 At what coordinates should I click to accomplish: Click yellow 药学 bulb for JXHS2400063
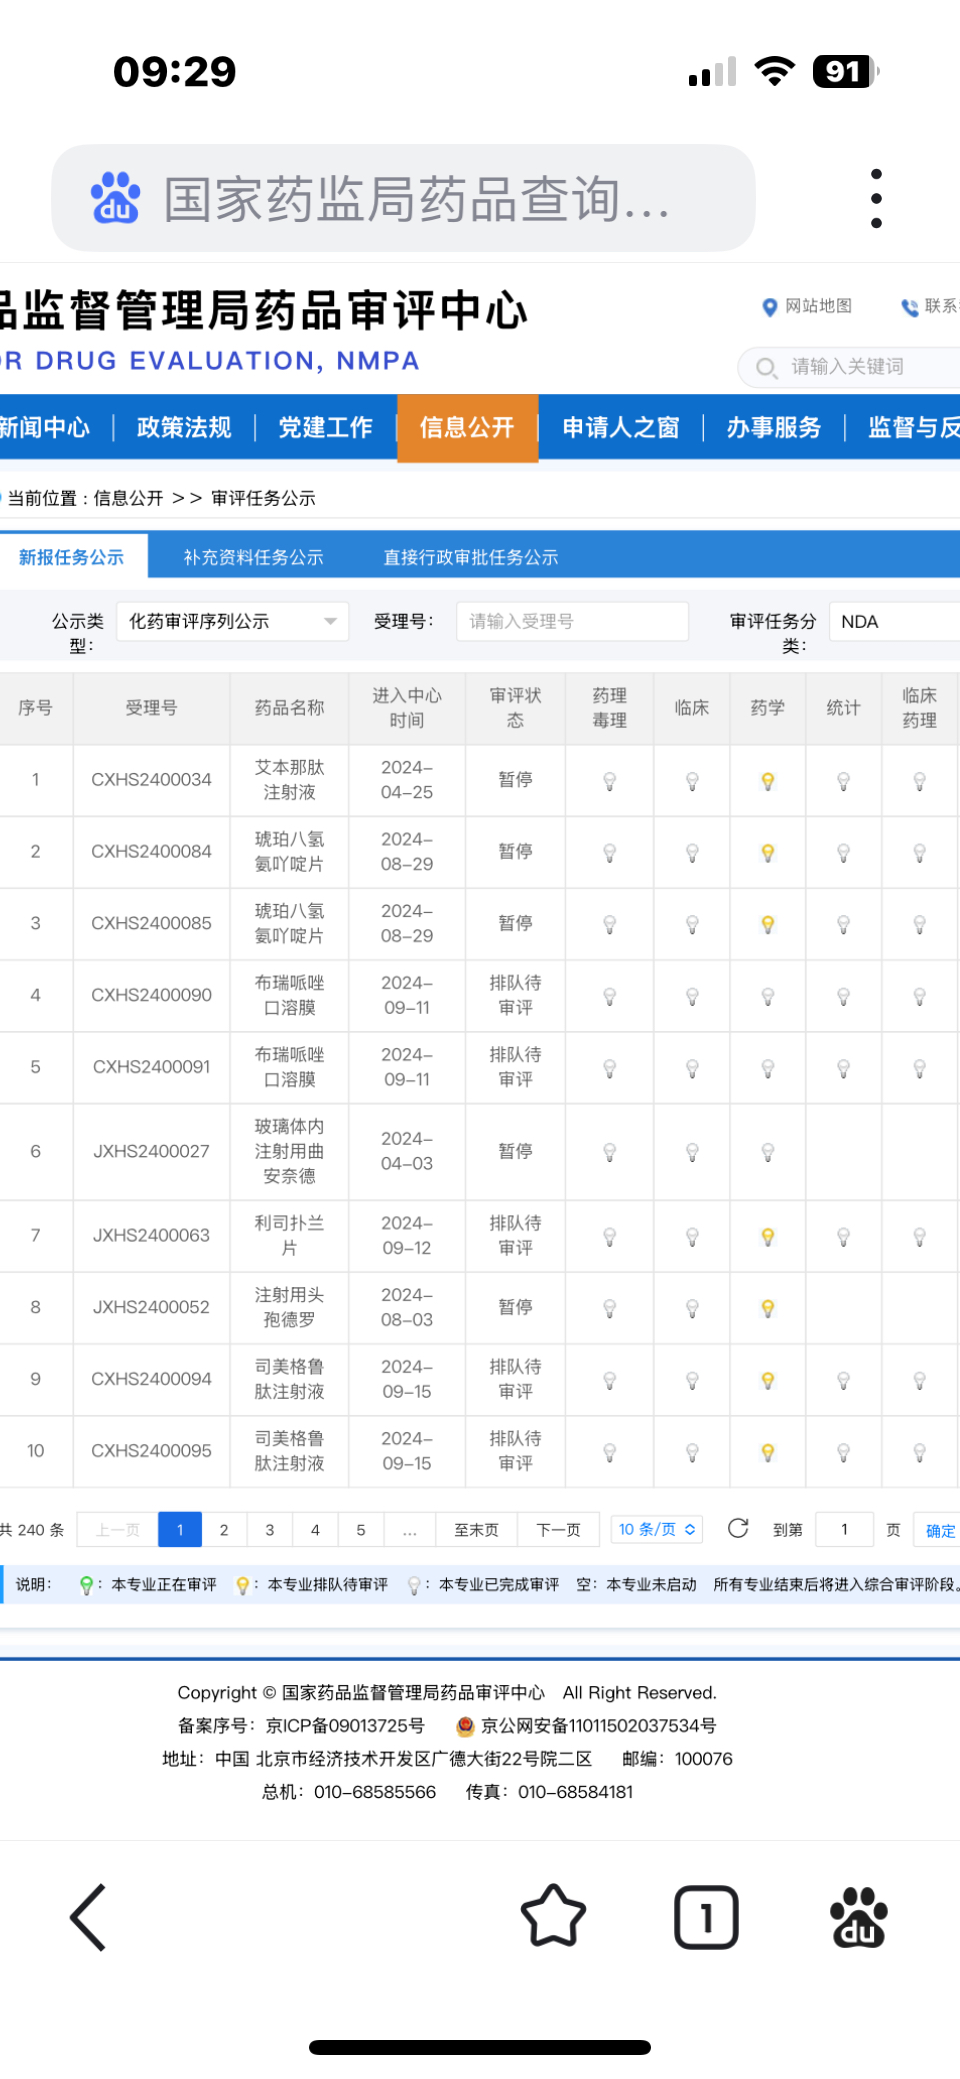click(768, 1237)
